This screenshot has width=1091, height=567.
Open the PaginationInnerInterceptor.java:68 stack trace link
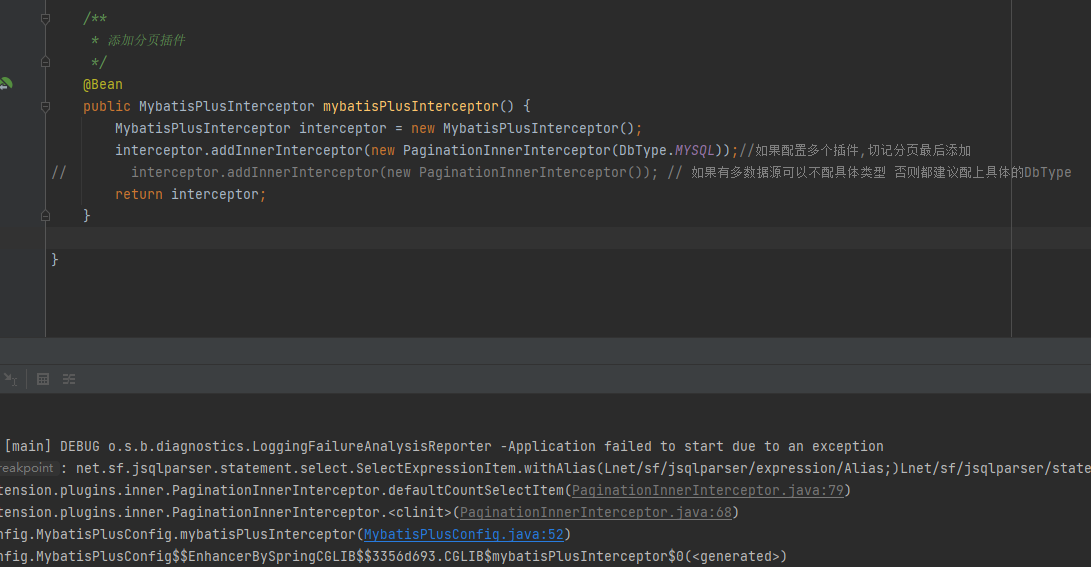[596, 513]
